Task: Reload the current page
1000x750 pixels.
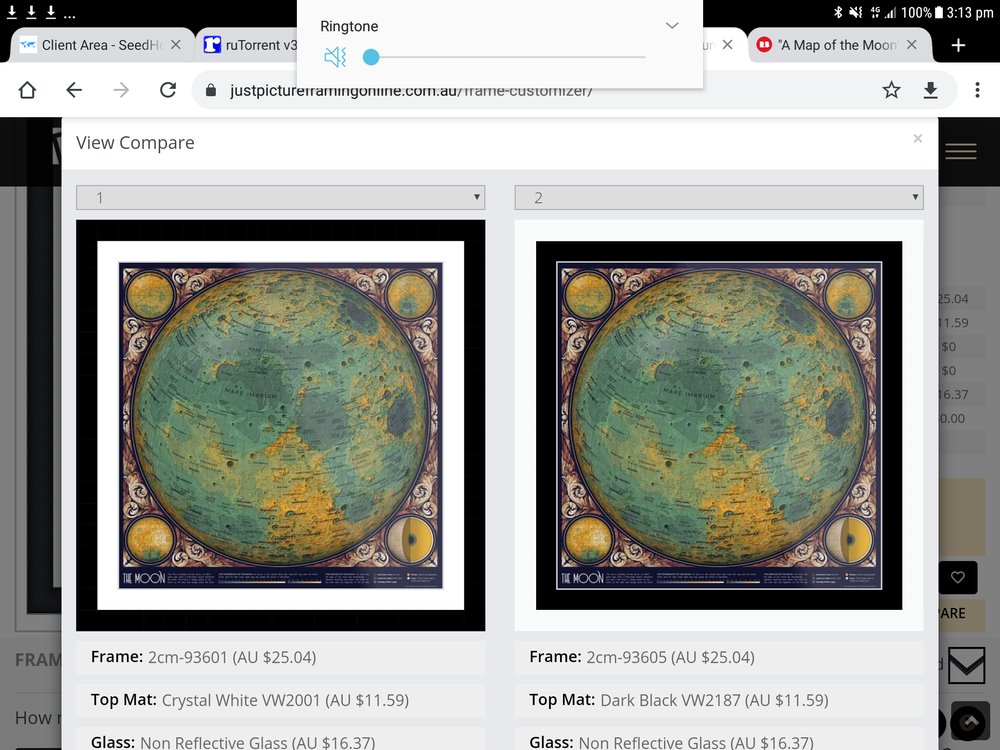Action: point(168,90)
